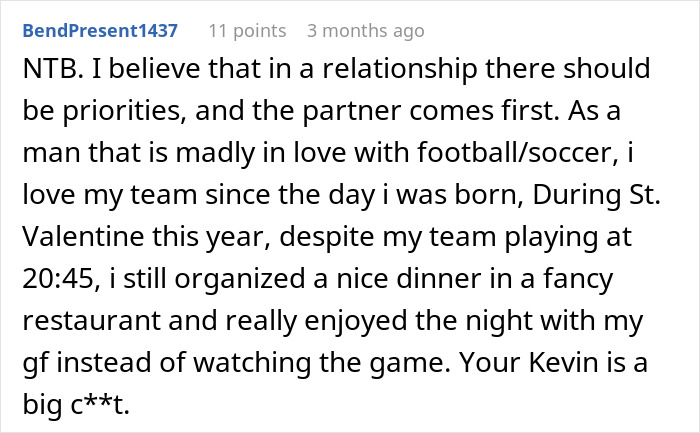
Task: Click the word 'madly' in the third line
Action: pos(215,154)
